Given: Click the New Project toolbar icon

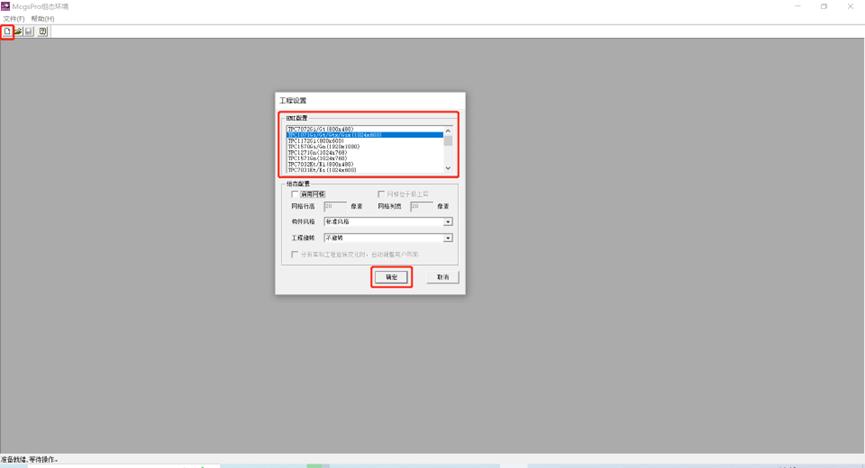Looking at the screenshot, I should click(x=7, y=31).
